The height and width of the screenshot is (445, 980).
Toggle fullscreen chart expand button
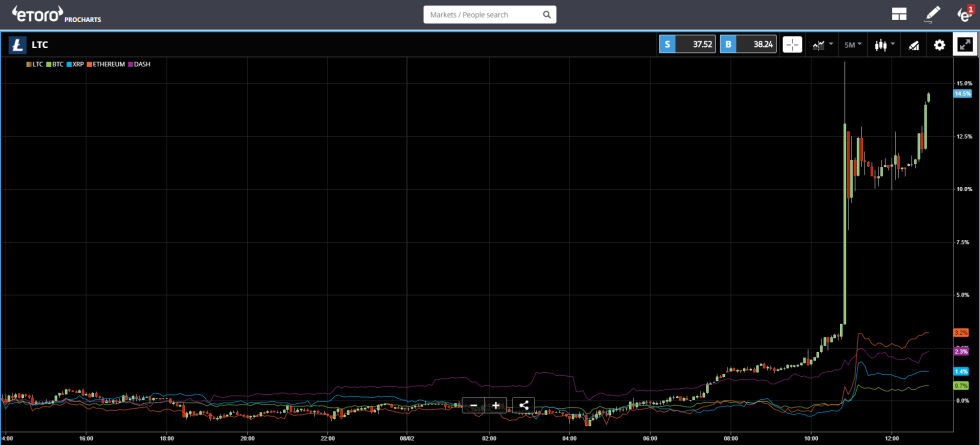965,44
